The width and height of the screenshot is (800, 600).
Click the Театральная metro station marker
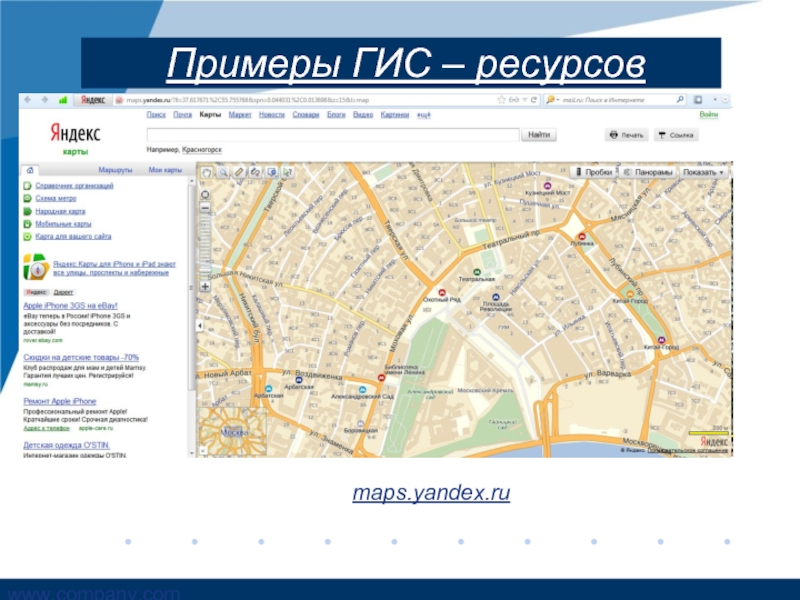click(477, 272)
